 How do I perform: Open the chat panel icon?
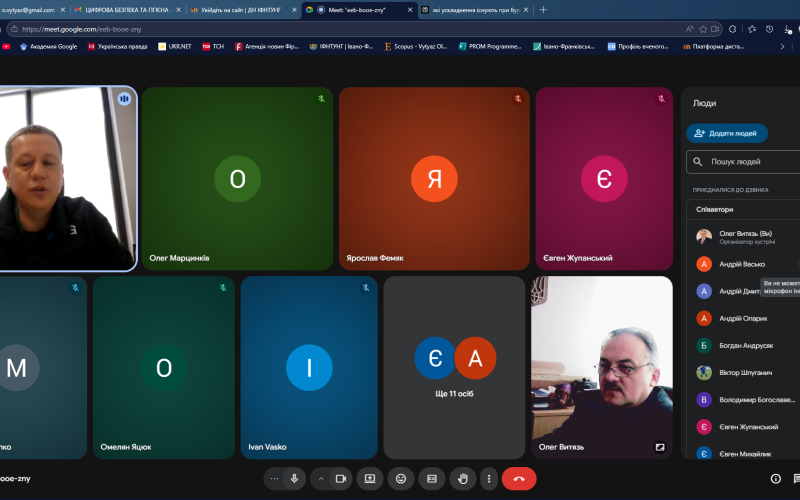click(797, 479)
